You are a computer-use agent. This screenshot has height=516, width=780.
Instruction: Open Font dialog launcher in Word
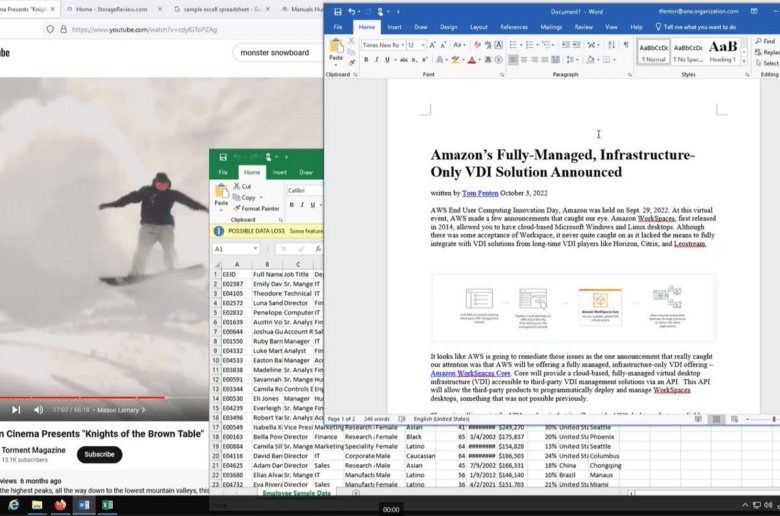click(502, 75)
